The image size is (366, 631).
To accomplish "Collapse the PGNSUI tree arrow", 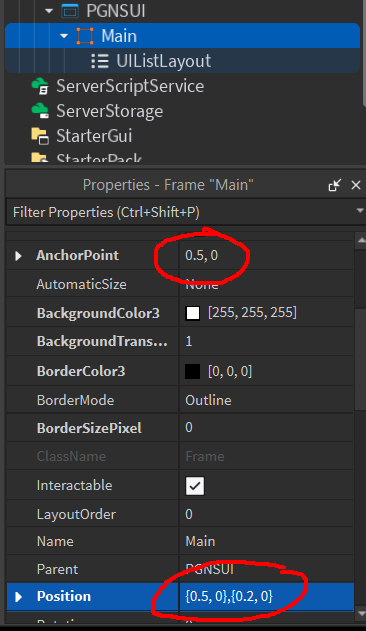I will pyautogui.click(x=49, y=11).
